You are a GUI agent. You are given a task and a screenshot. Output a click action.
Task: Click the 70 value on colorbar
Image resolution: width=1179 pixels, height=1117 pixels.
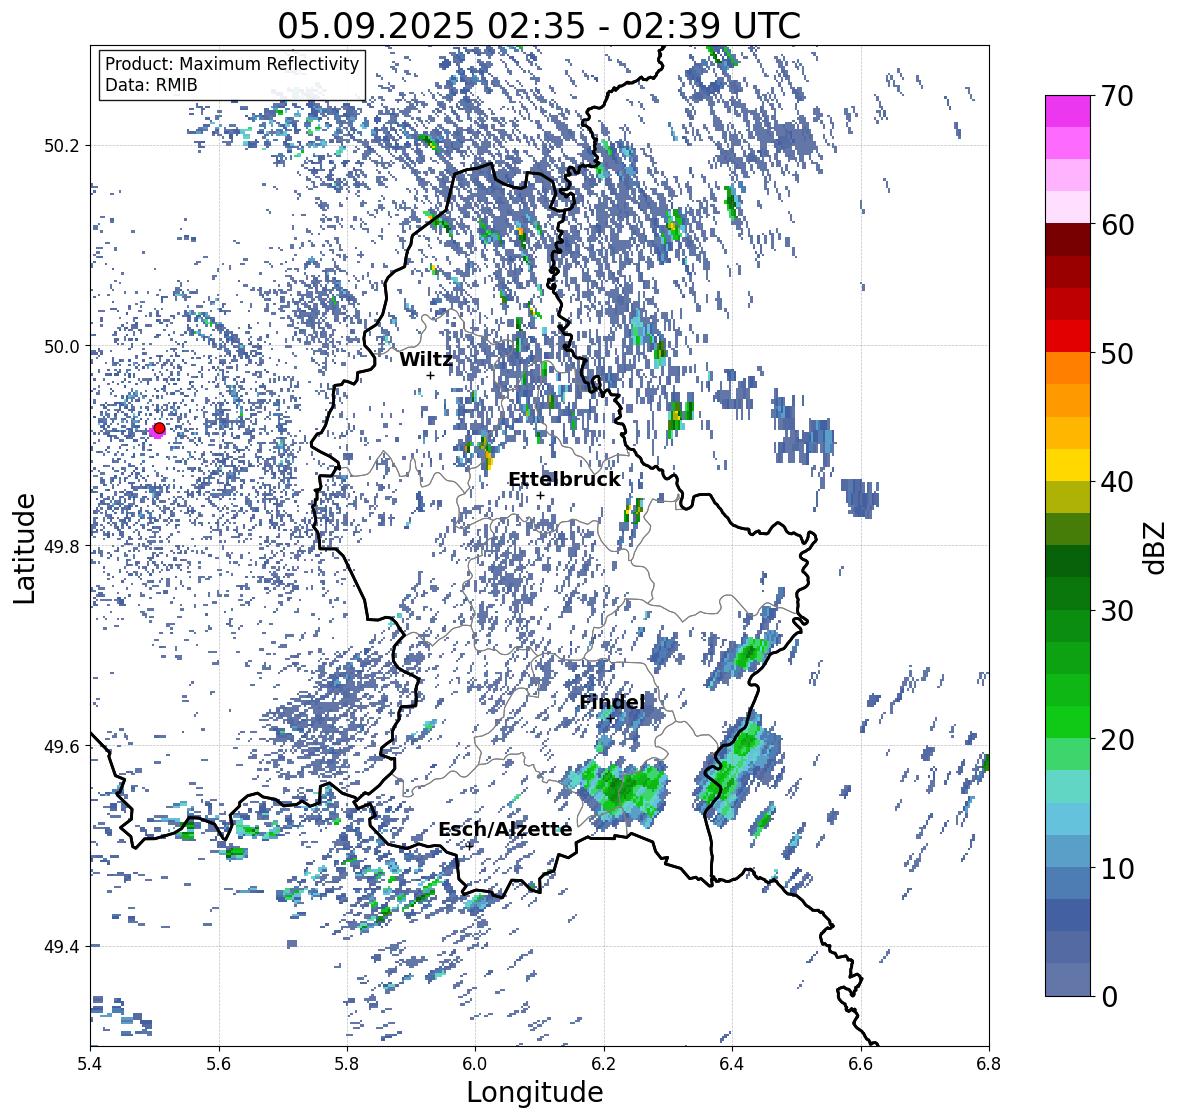1116,96
